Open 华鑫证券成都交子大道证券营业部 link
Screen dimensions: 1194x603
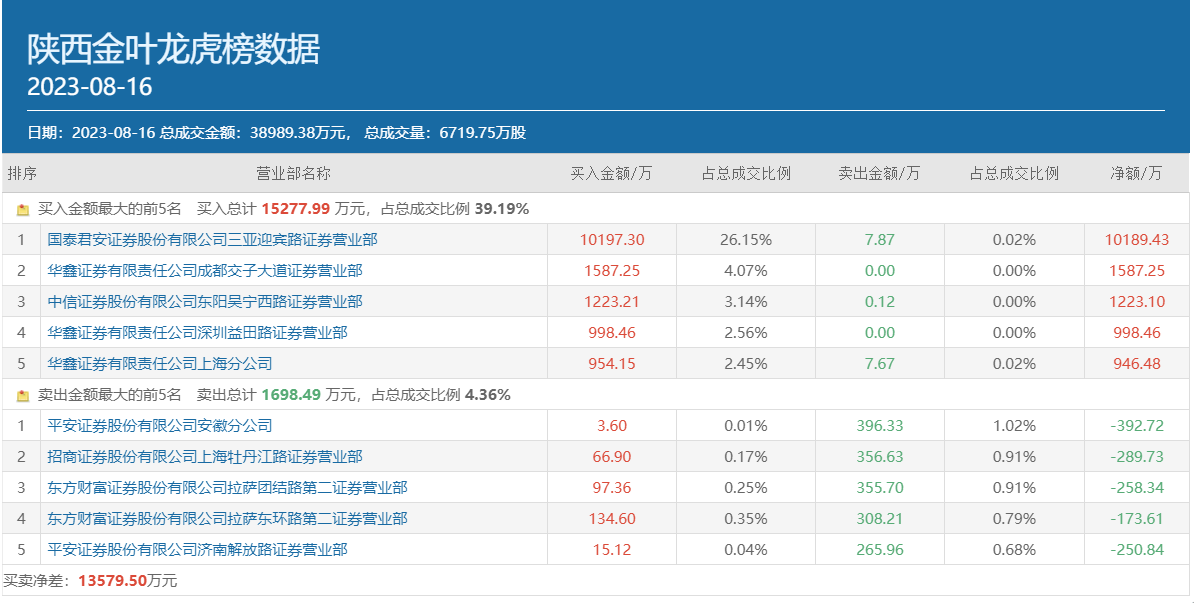pos(205,271)
